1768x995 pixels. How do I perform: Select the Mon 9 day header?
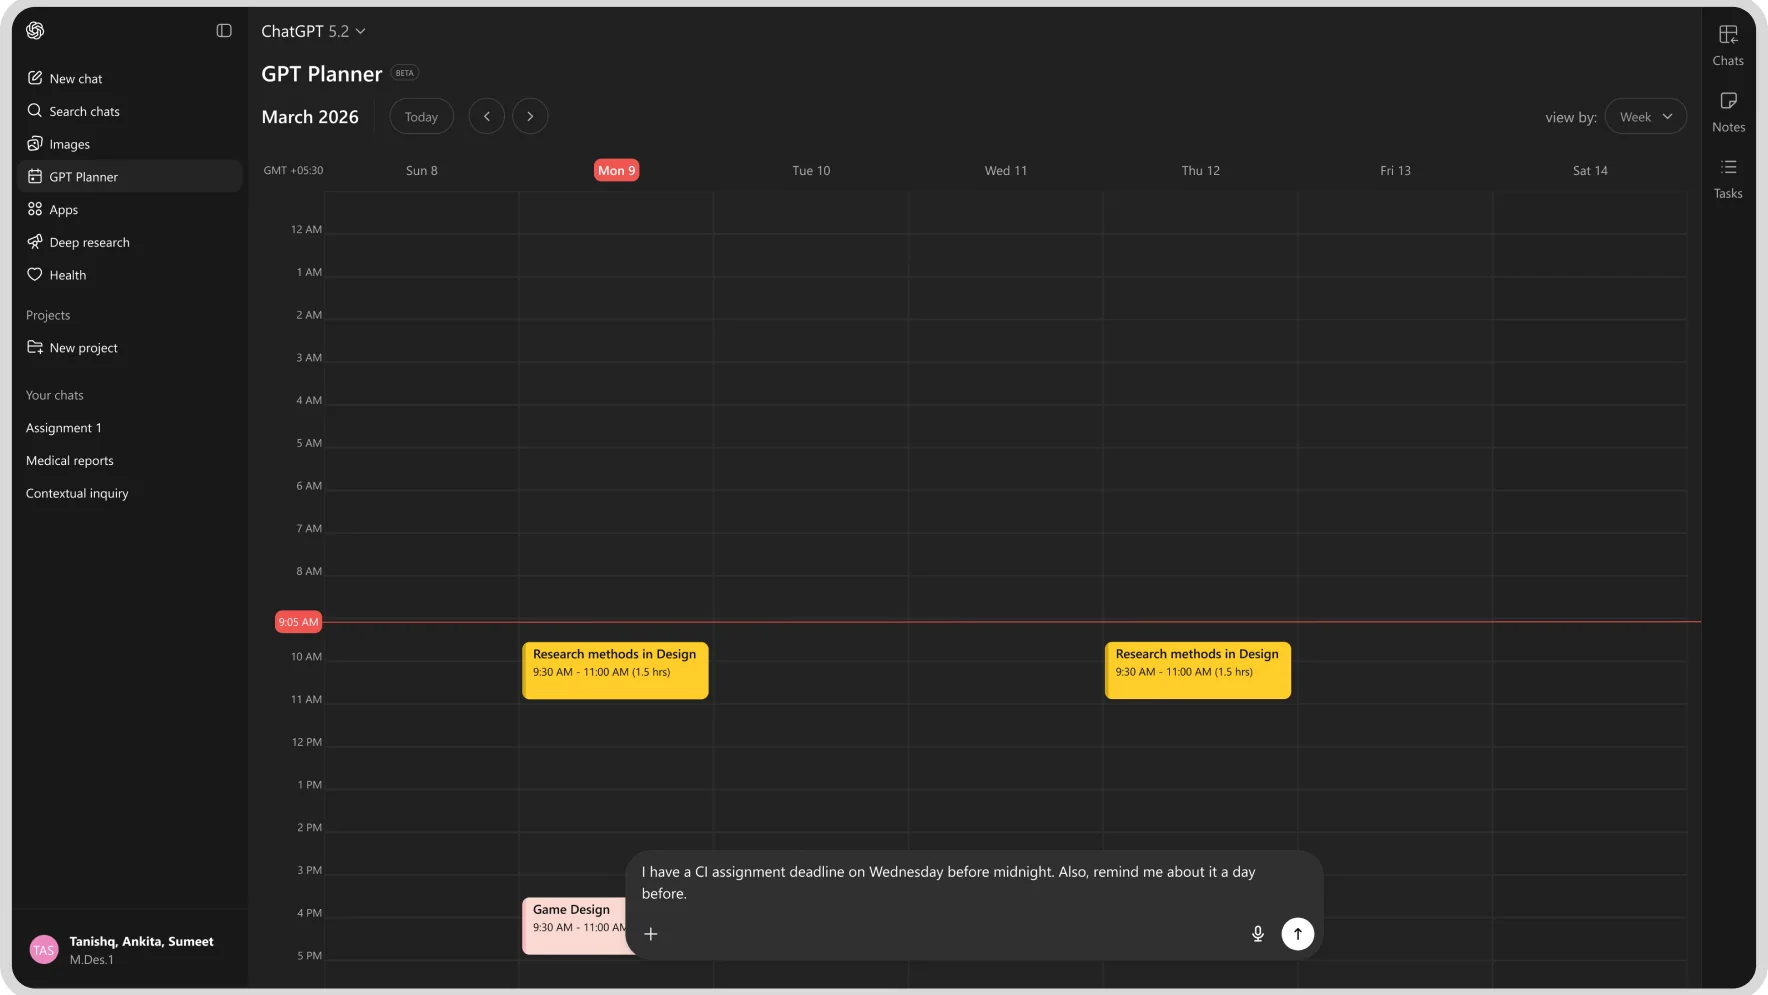point(616,170)
